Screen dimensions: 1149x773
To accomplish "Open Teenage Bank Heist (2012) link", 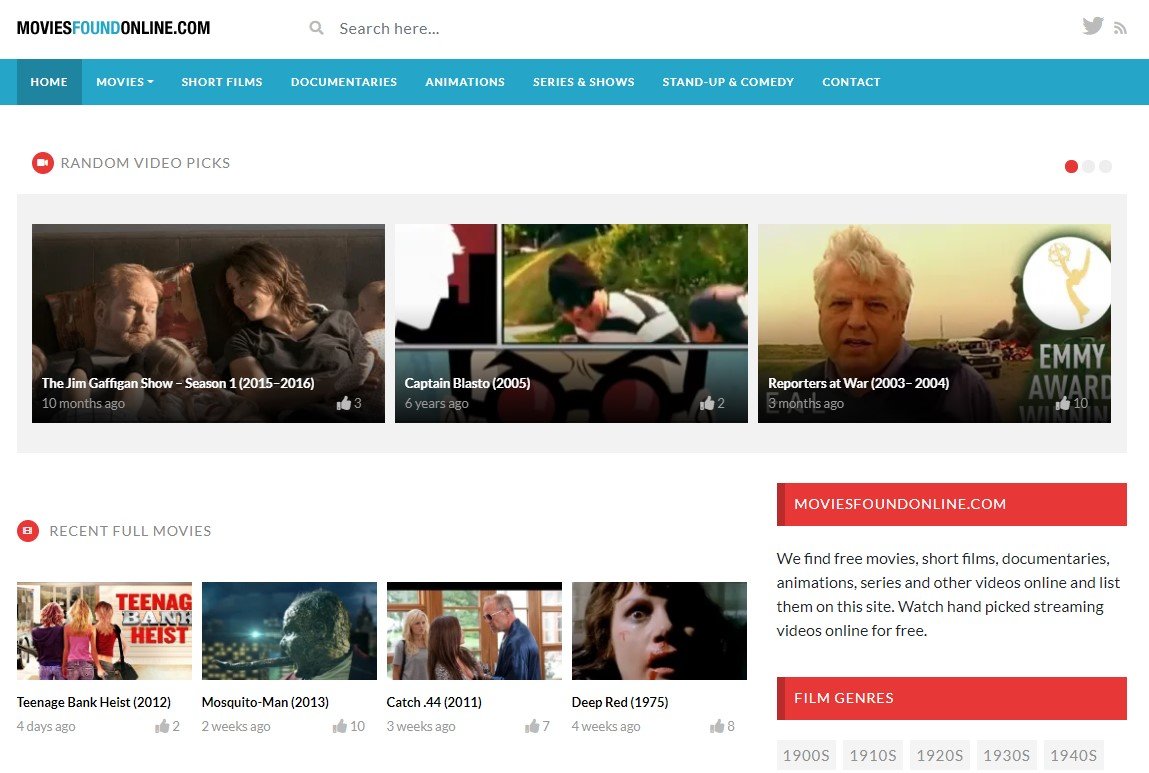I will coord(94,702).
